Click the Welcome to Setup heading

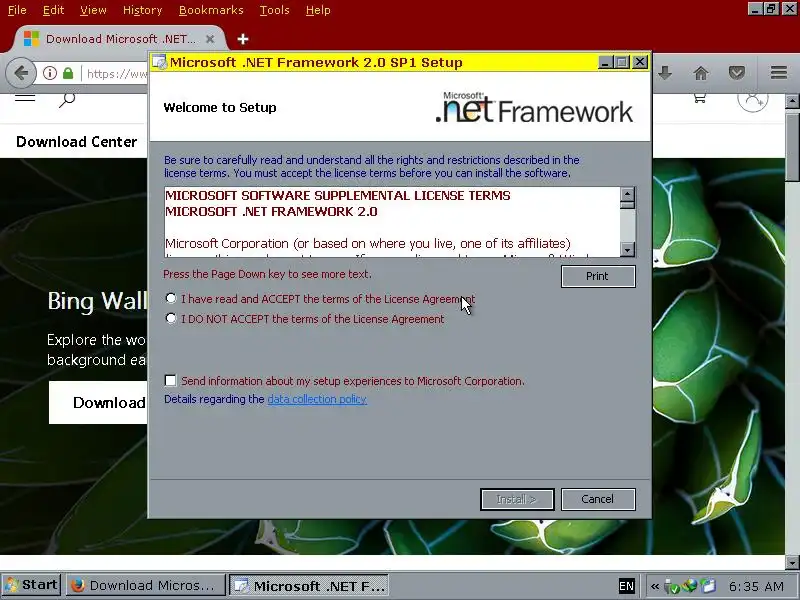pos(220,108)
